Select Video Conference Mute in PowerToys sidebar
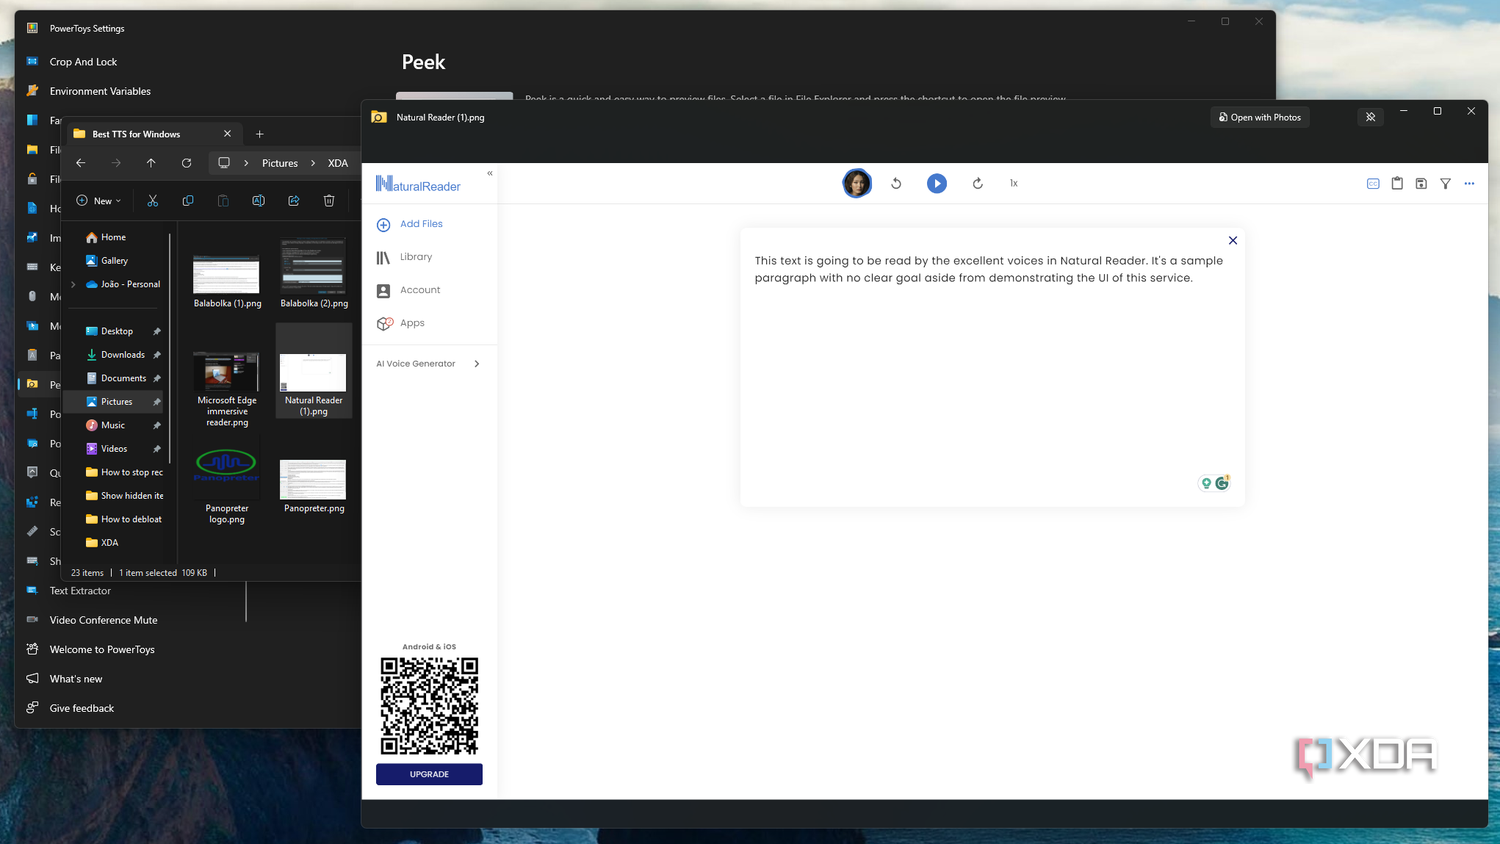The image size is (1500, 844). click(104, 620)
